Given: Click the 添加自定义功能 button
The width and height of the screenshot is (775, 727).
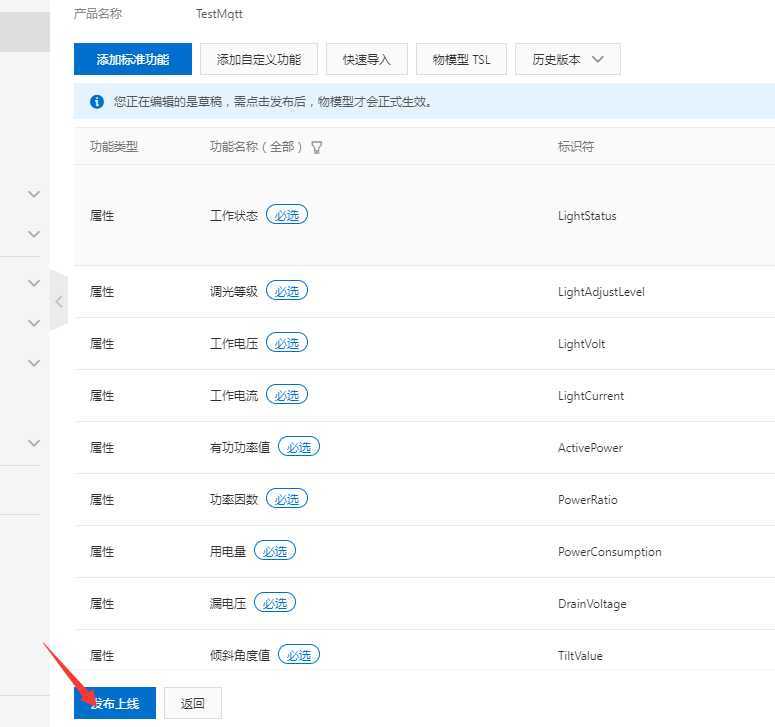Looking at the screenshot, I should (258, 59).
